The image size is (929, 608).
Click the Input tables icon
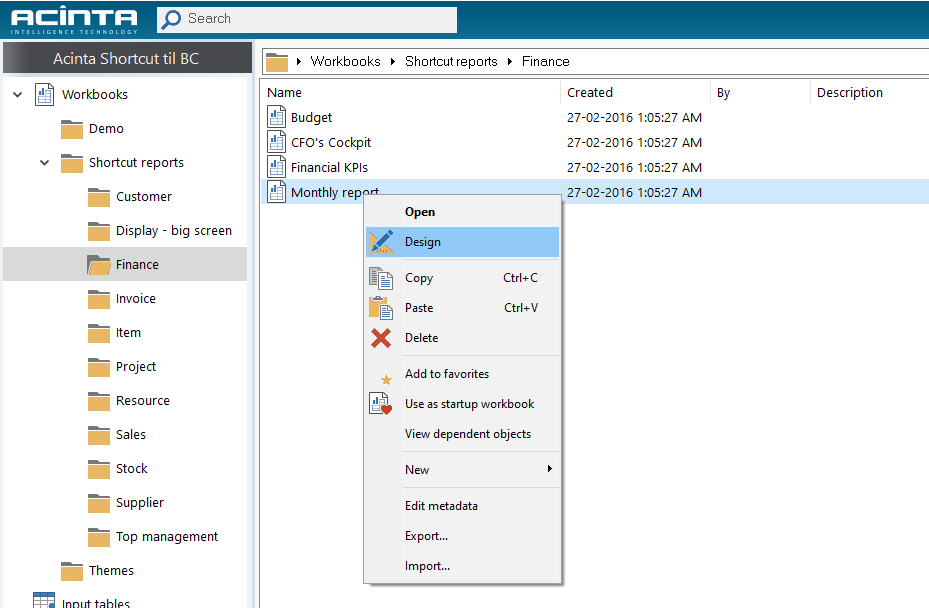[44, 600]
